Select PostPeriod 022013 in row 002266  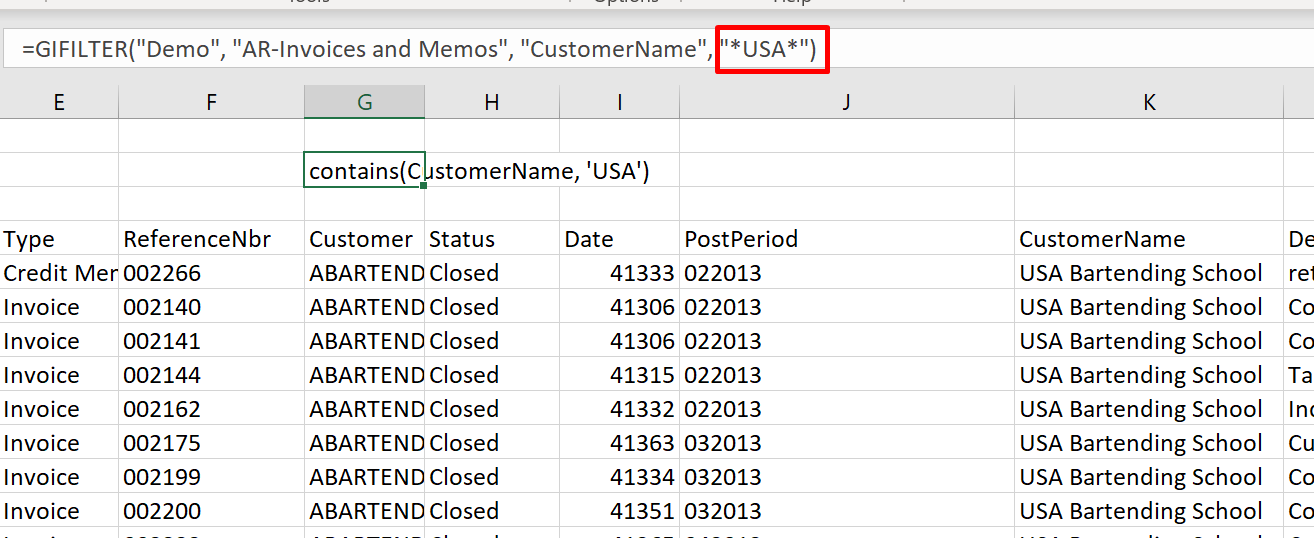pos(847,273)
